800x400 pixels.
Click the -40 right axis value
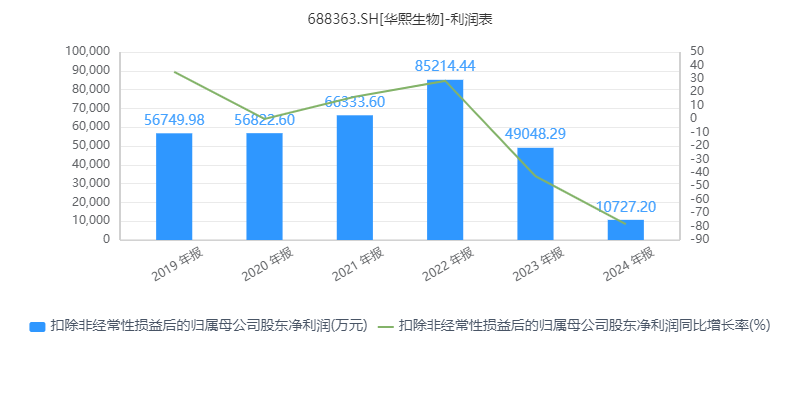[x=697, y=172]
